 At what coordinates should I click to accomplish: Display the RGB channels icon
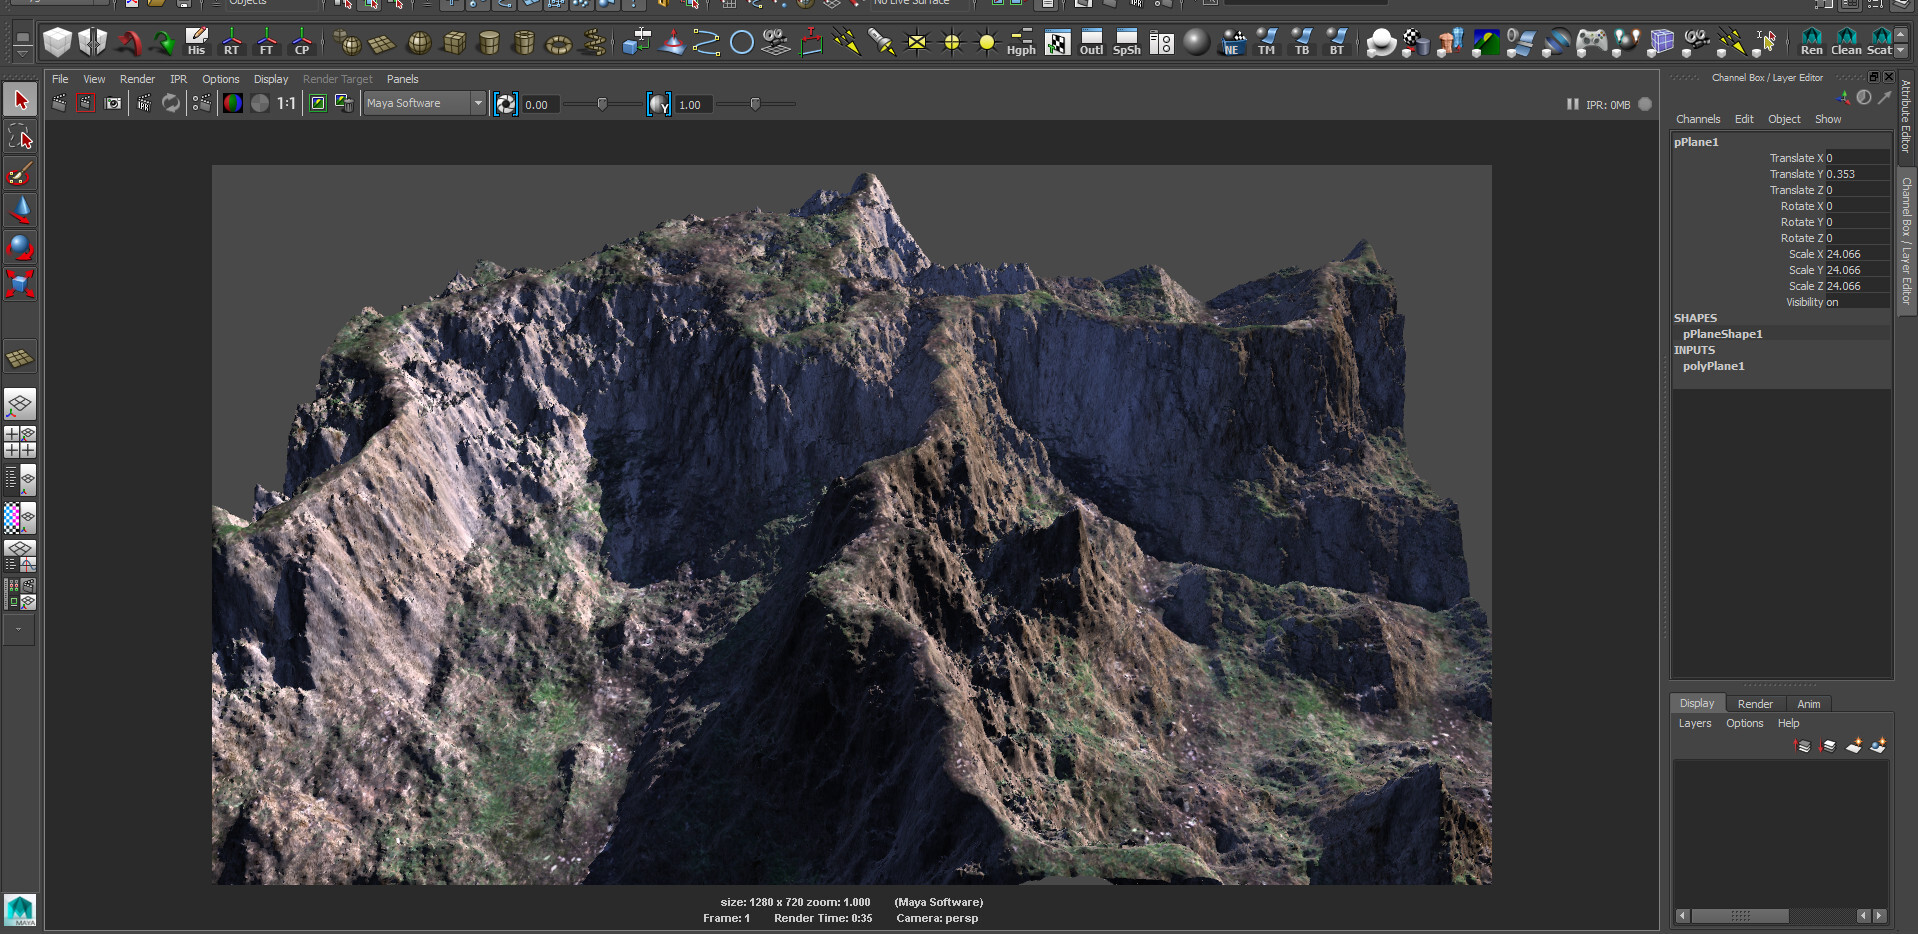pos(232,103)
